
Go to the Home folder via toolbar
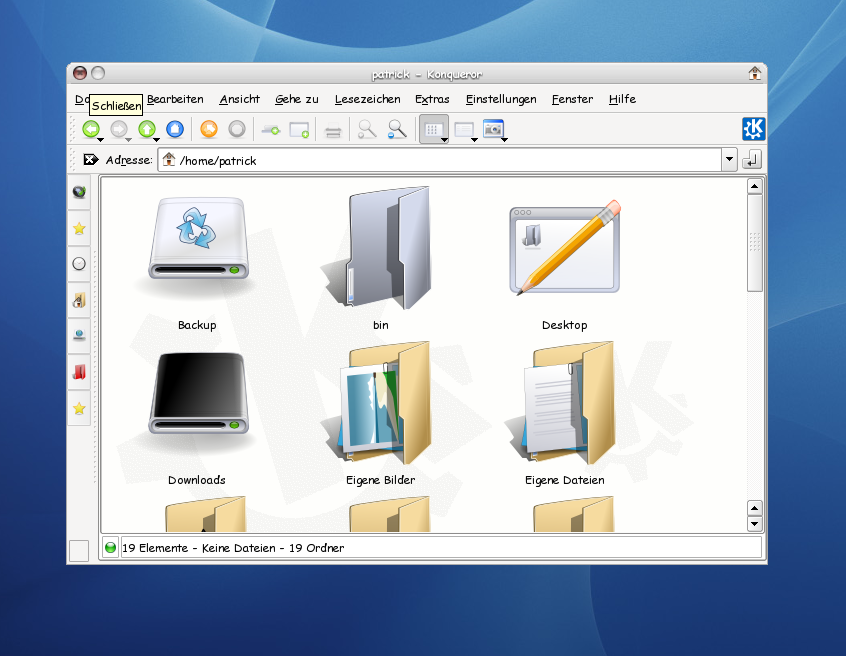(x=175, y=129)
